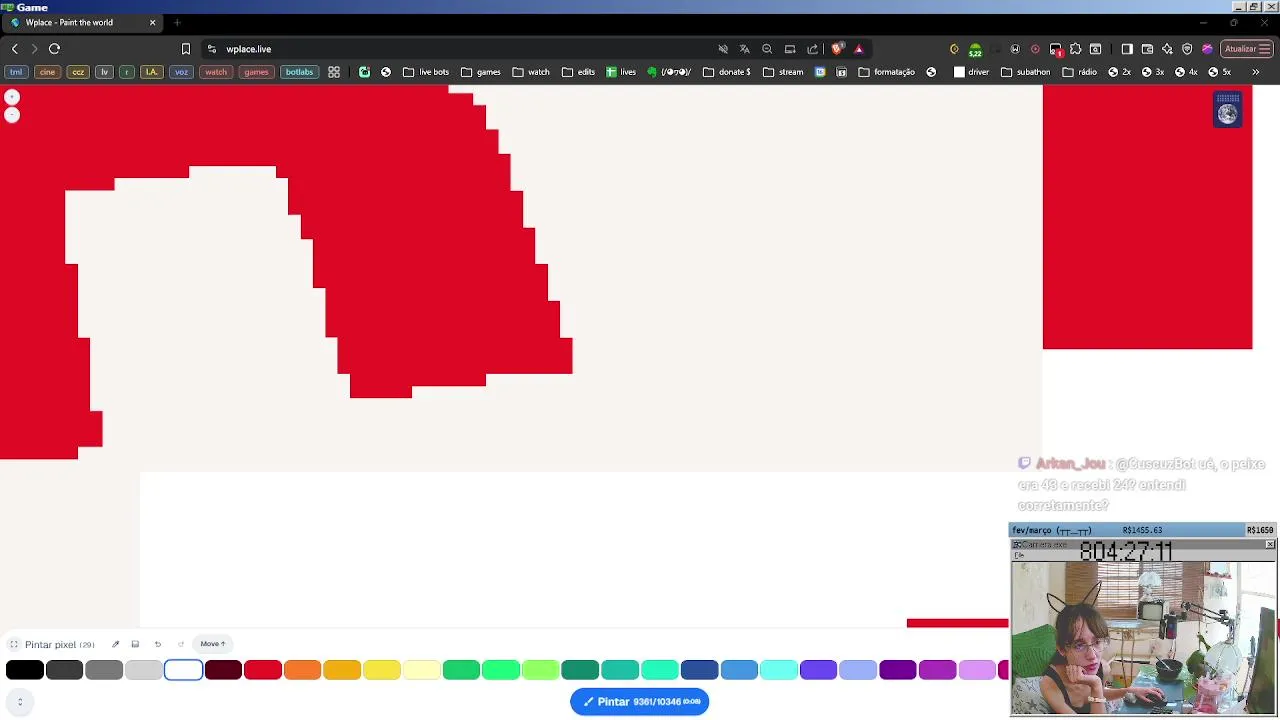Open the formatação bookmark folder
The height and width of the screenshot is (720, 1280).
click(887, 72)
